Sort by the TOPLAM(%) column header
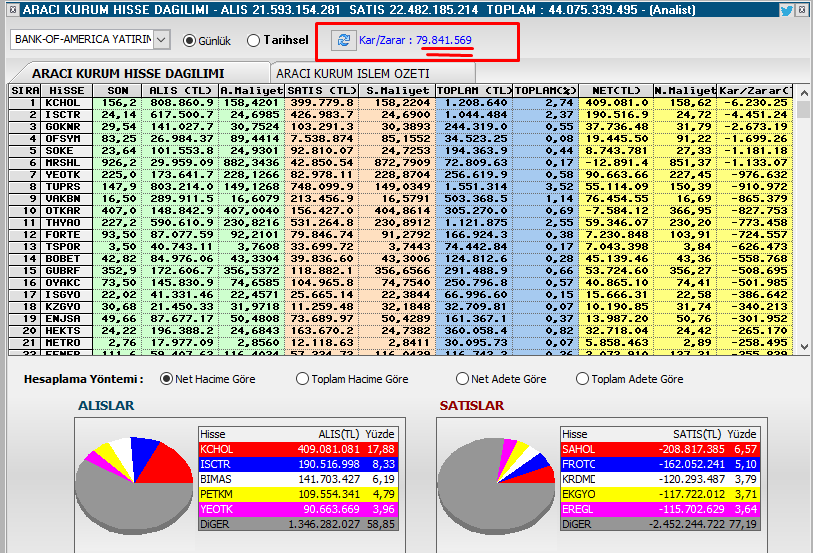Screen dimensions: 813x553 pyautogui.click(x=545, y=91)
